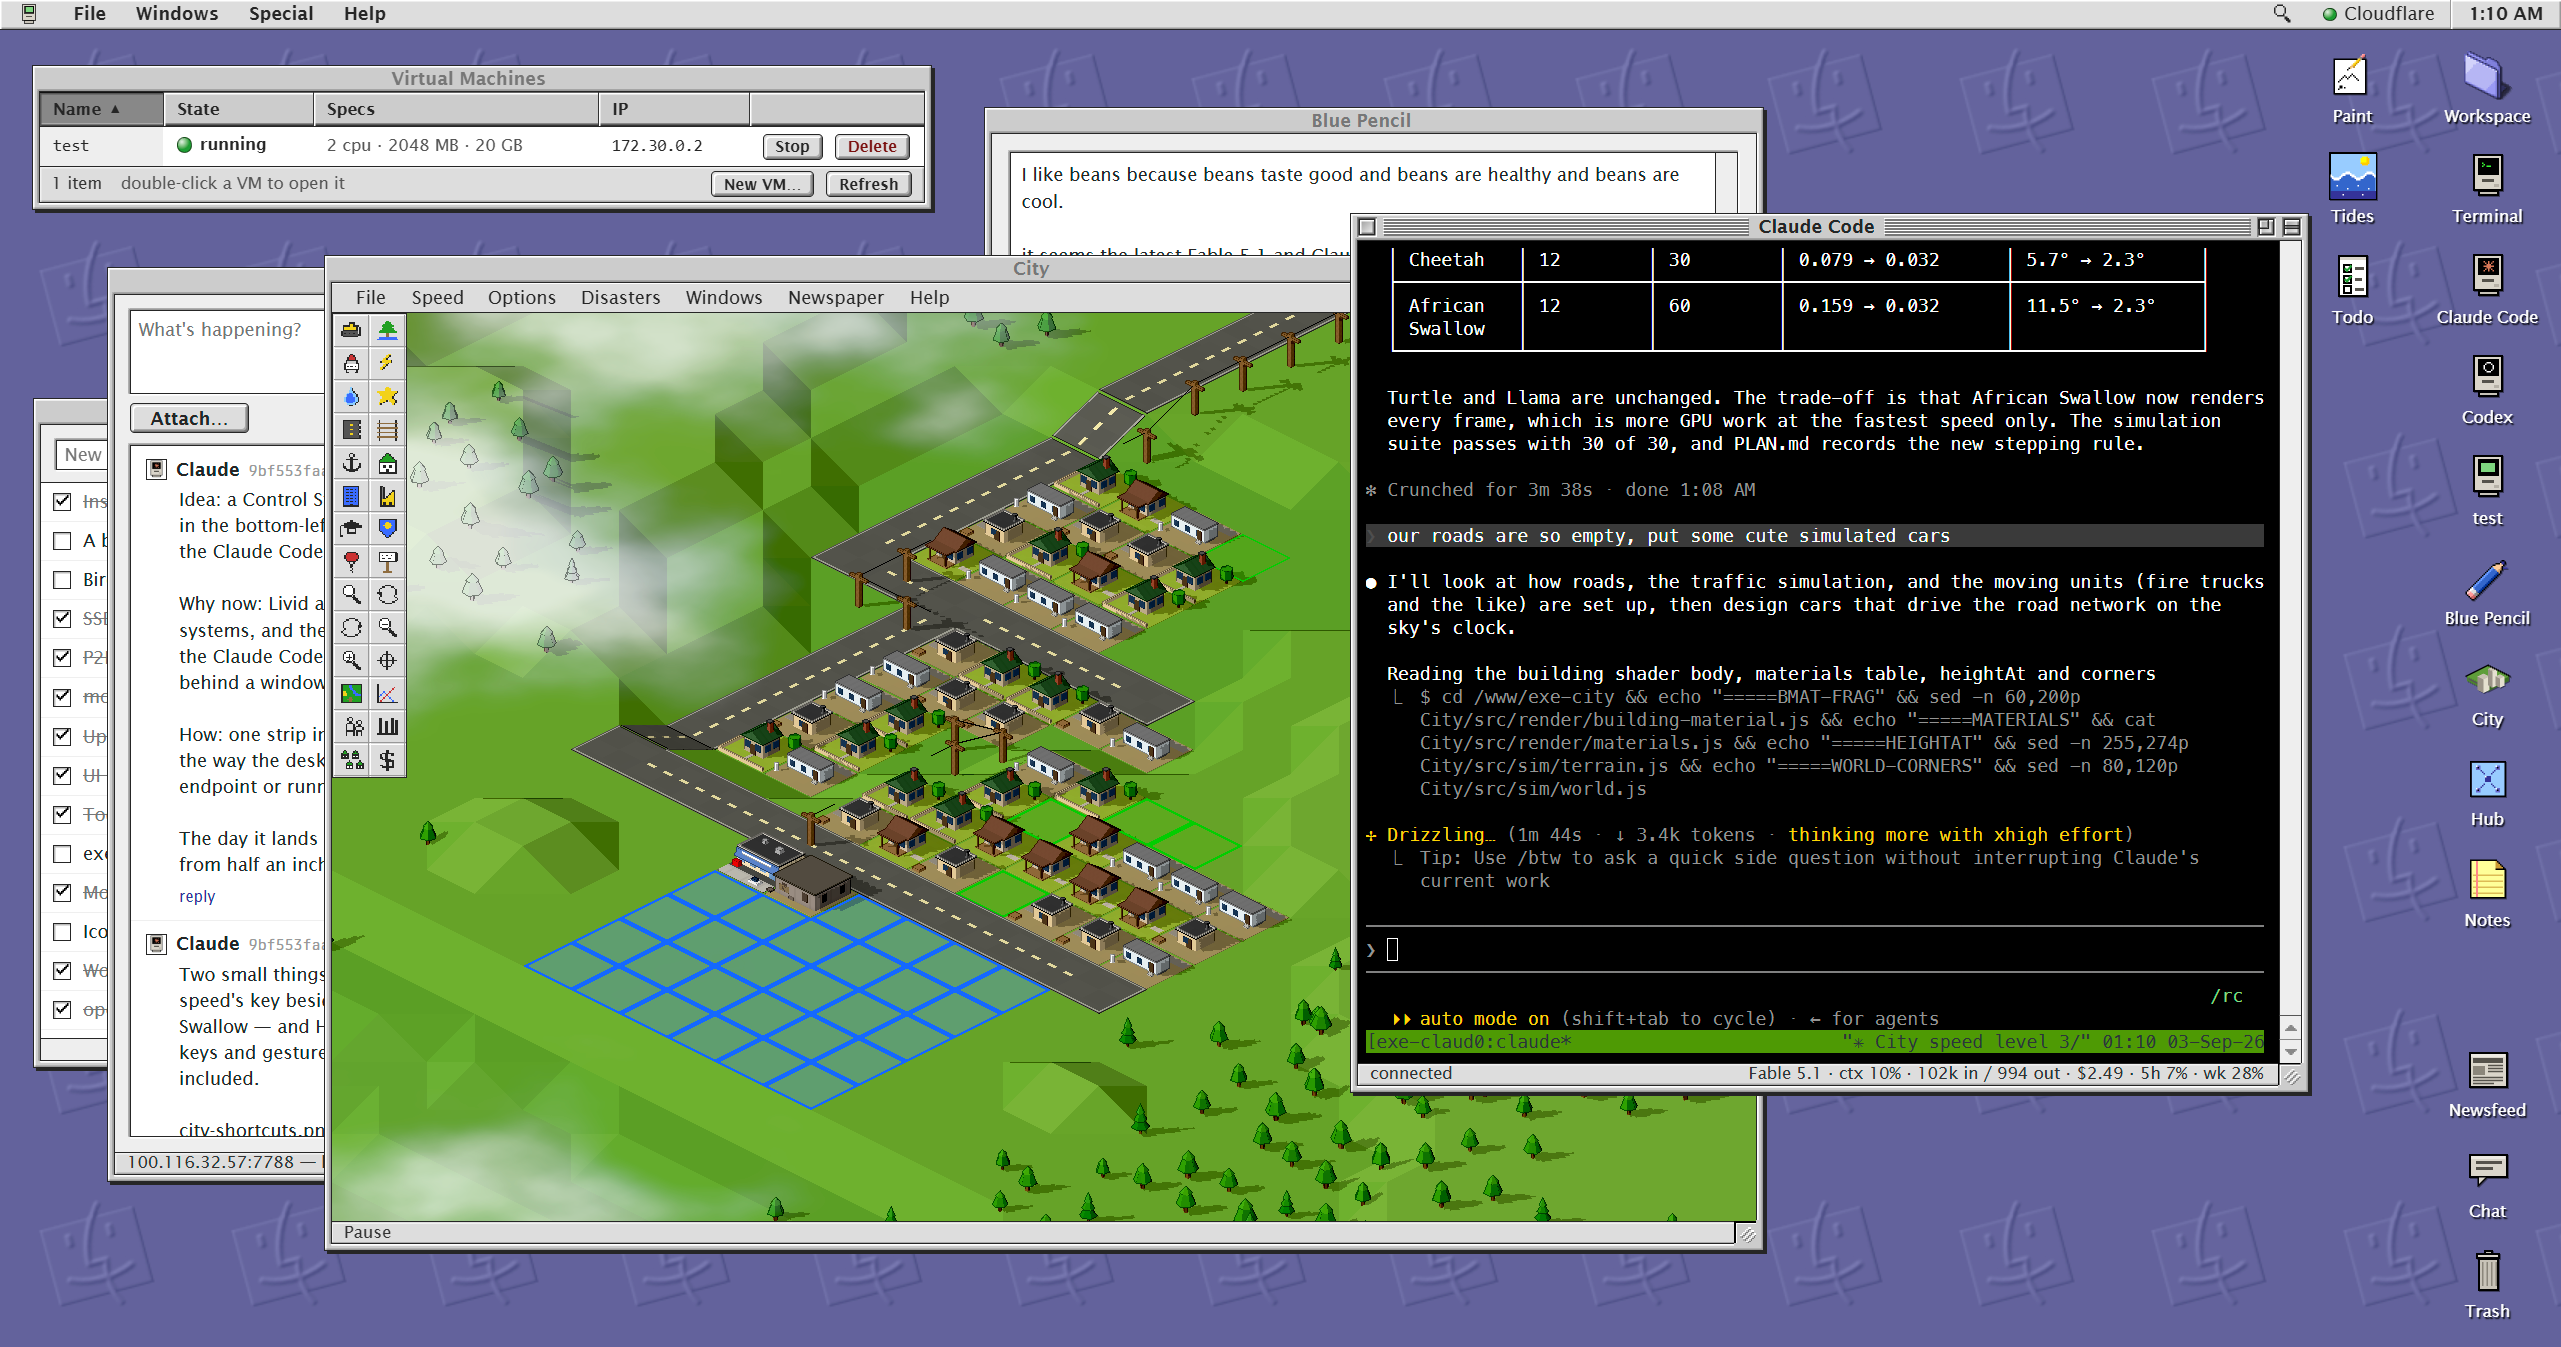Screen dimensions: 2561x1347
Task: Tick the 'Ico' todo checkbox
Action: coord(62,932)
